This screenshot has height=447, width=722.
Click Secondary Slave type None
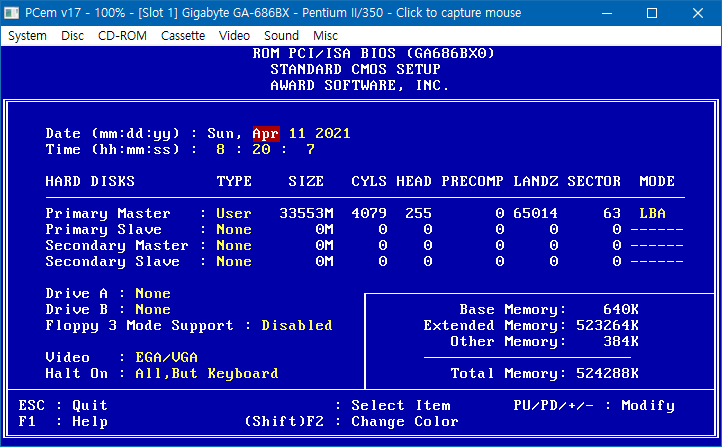pyautogui.click(x=234, y=261)
